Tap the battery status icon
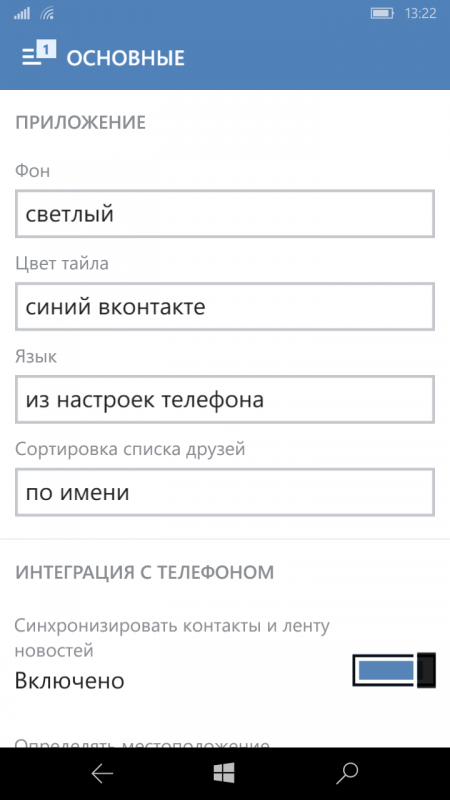The height and width of the screenshot is (800, 450). 382,13
